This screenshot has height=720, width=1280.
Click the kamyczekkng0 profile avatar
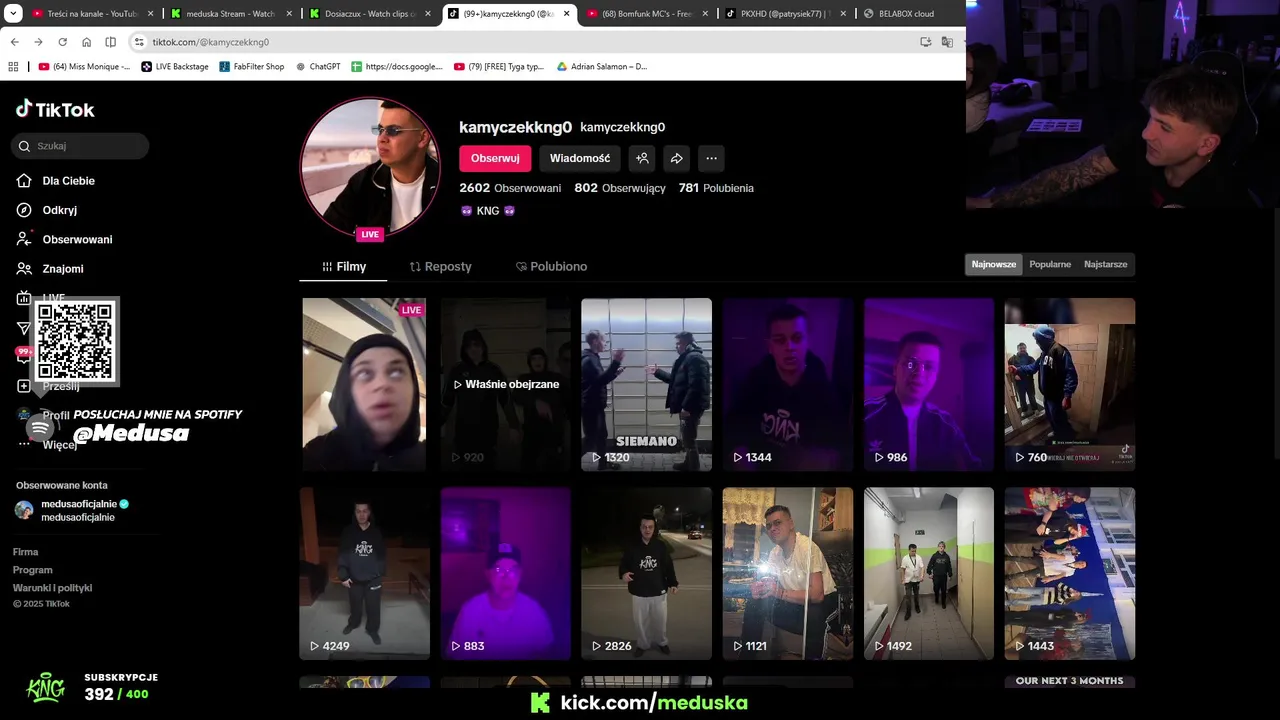[370, 167]
